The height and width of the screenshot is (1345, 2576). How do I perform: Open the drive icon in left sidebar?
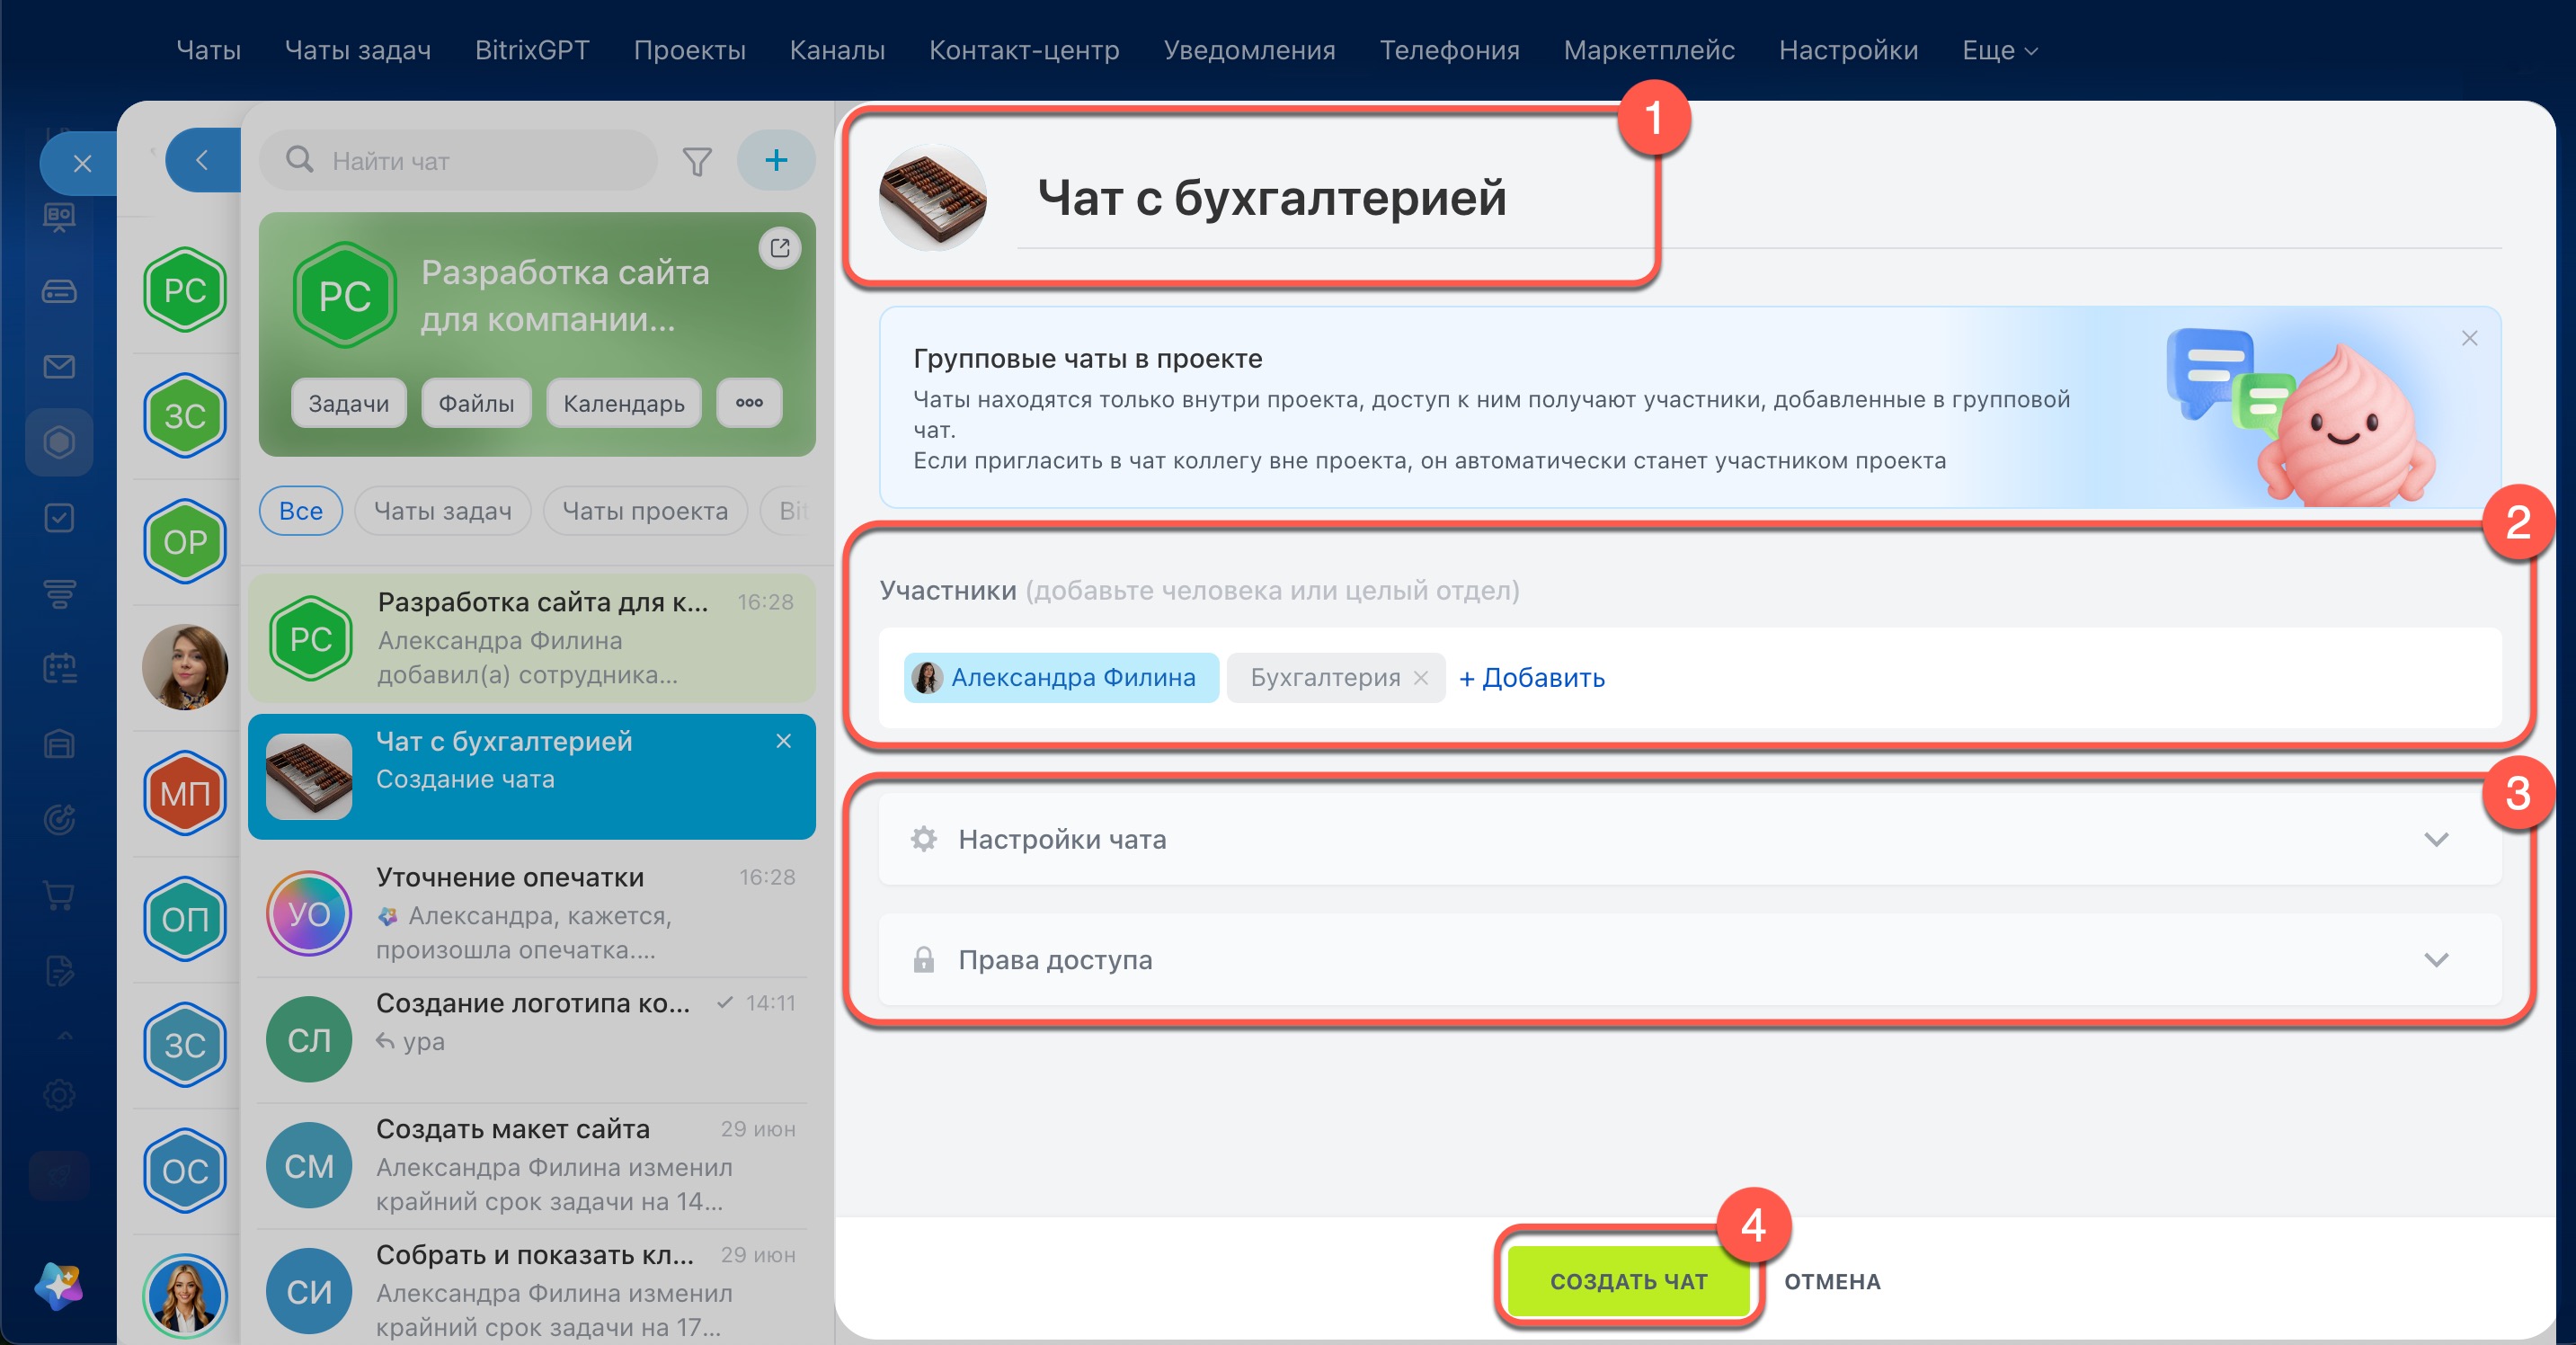59,292
